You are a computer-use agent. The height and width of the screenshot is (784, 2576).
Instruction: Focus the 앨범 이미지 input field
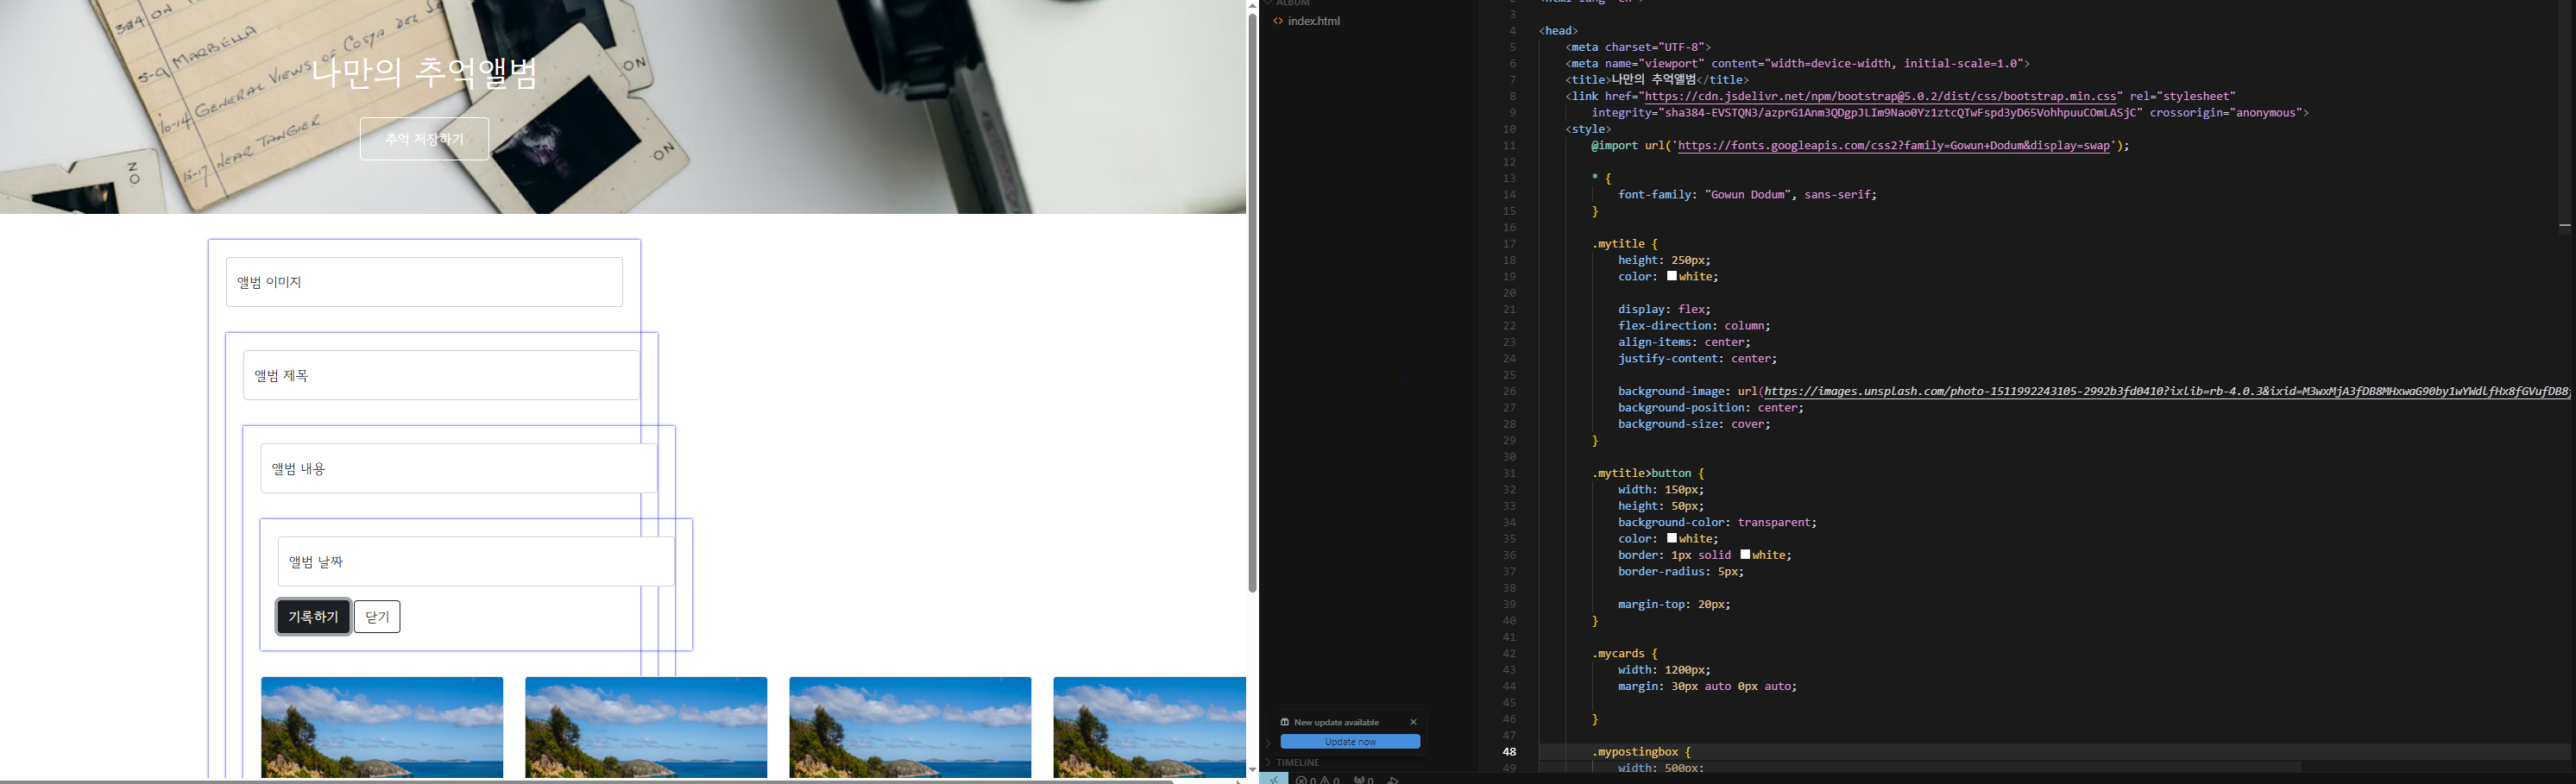point(424,282)
